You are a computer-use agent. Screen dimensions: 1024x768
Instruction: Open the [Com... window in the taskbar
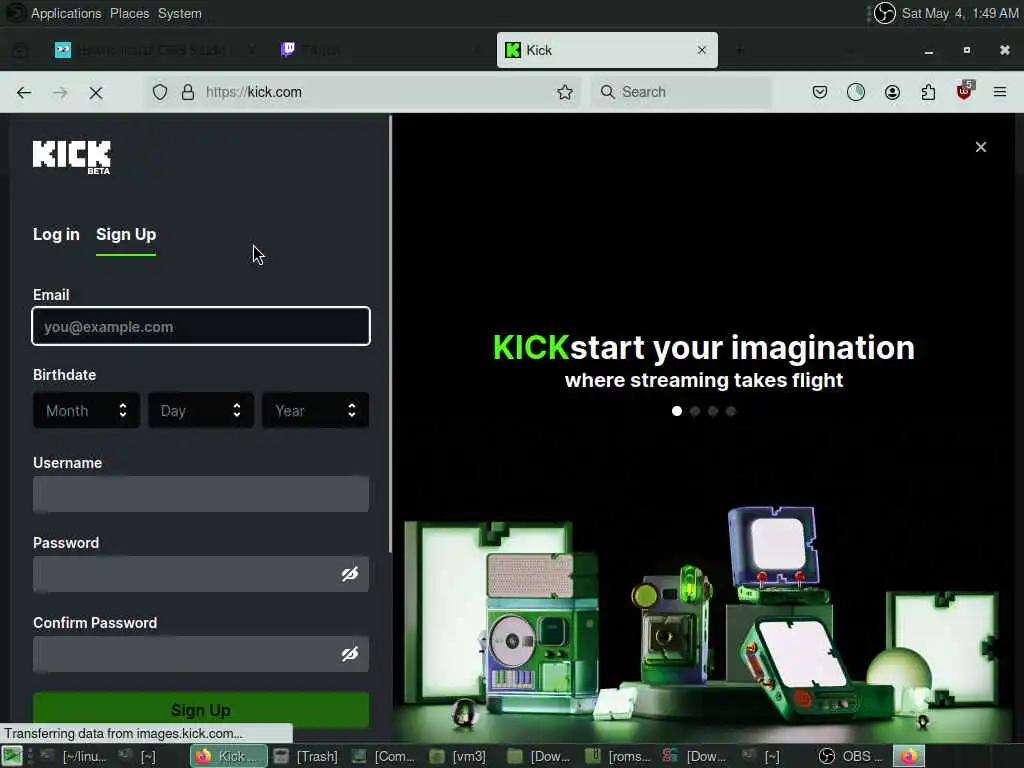[385, 756]
